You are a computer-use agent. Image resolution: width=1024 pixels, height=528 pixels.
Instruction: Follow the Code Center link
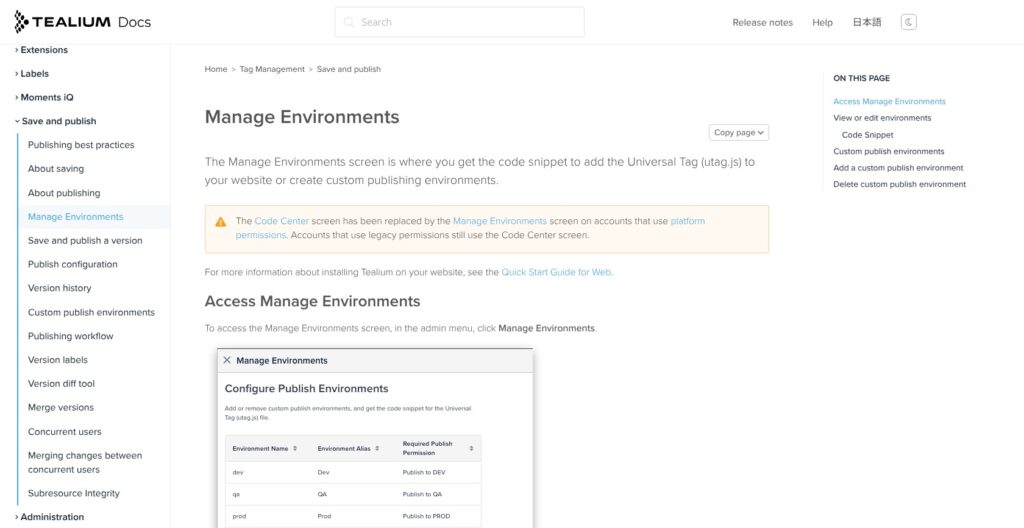click(x=281, y=221)
